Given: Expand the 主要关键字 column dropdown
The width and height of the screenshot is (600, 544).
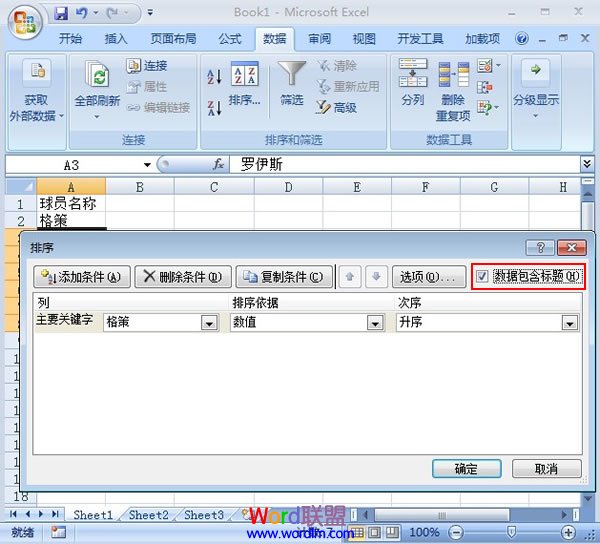Looking at the screenshot, I should [209, 323].
